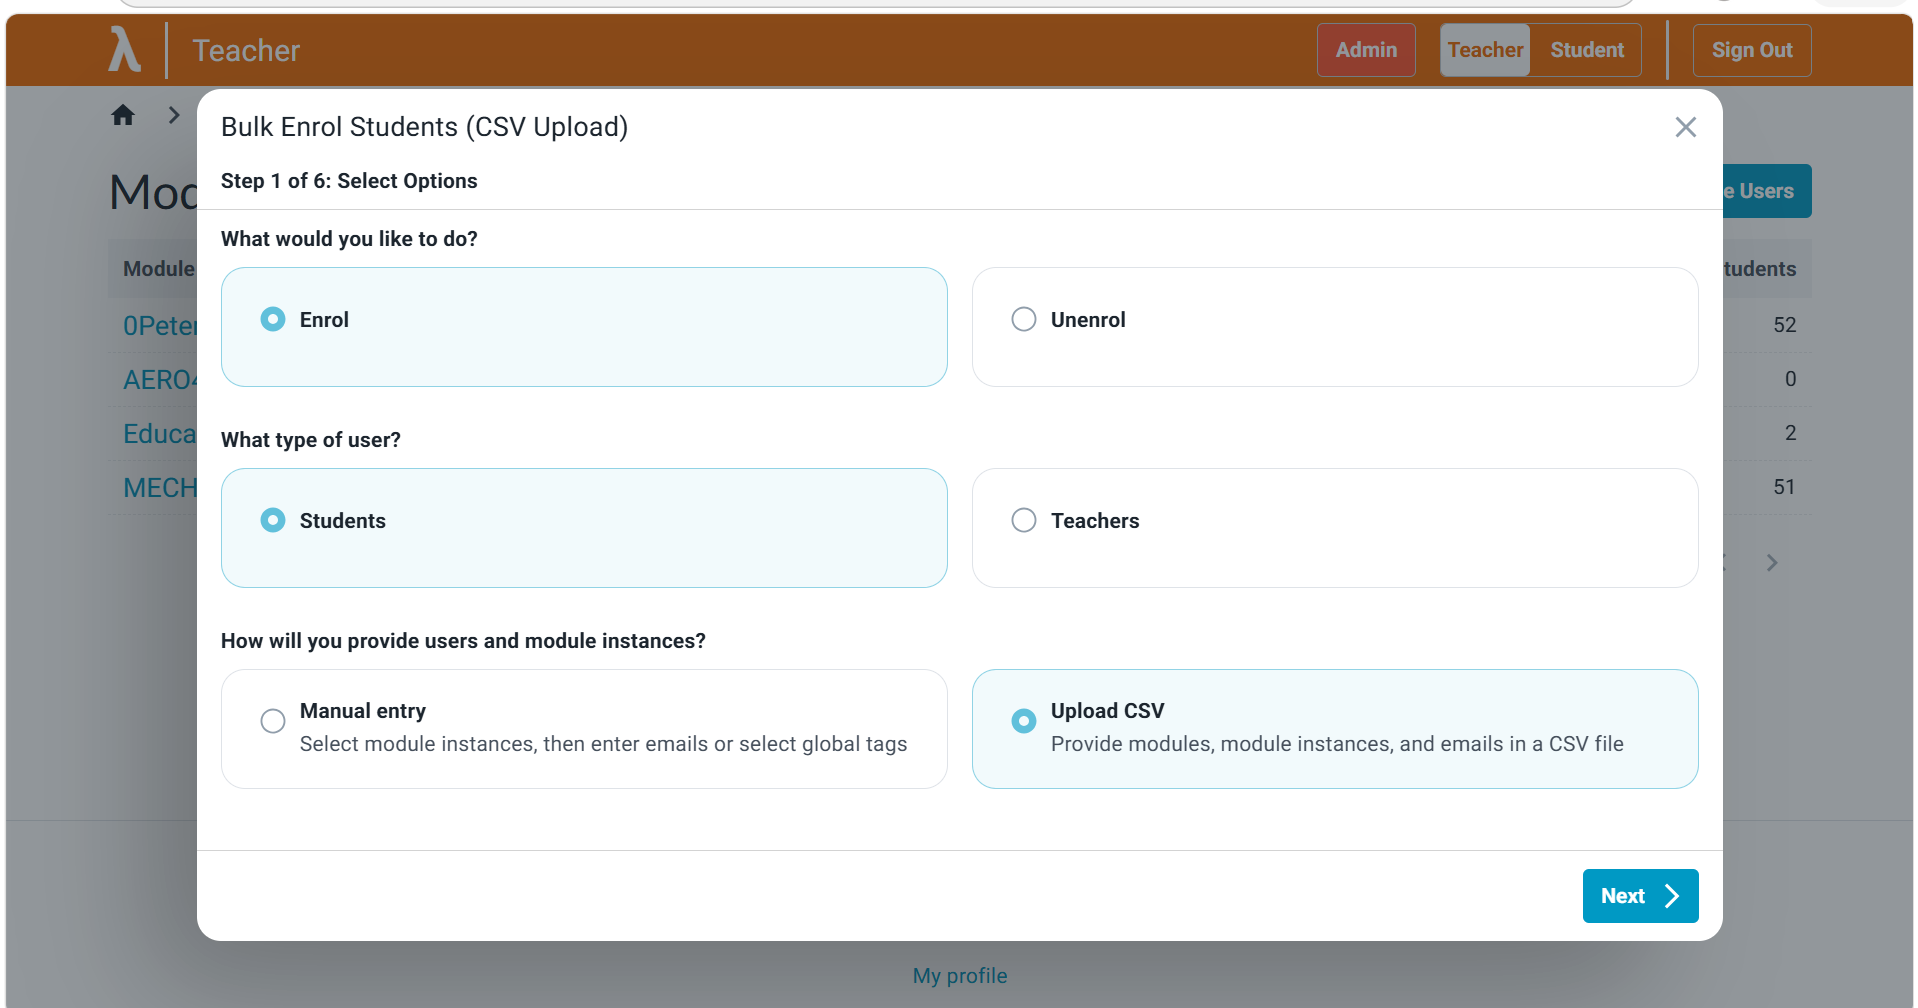Image resolution: width=1918 pixels, height=1008 pixels.
Task: Select the Manual entry option
Action: [x=584, y=729]
